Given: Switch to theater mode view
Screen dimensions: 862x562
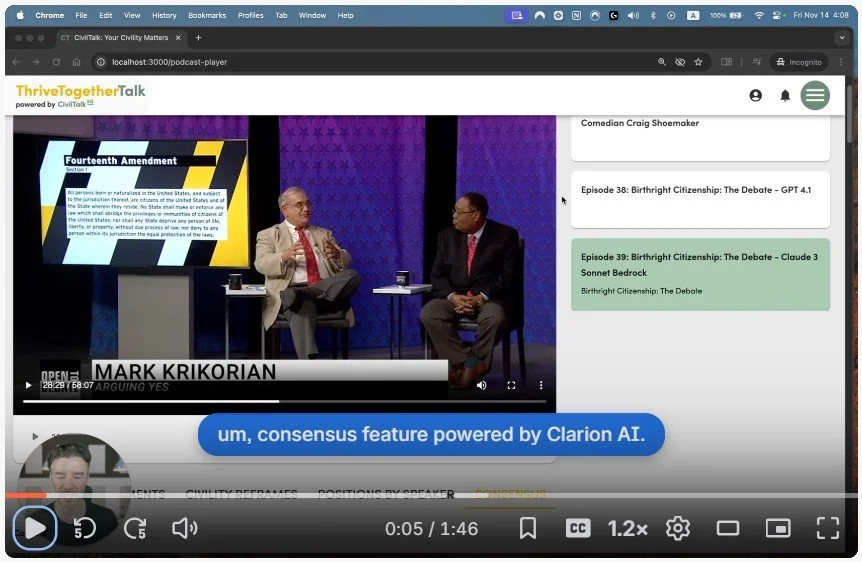Looking at the screenshot, I should [x=727, y=528].
